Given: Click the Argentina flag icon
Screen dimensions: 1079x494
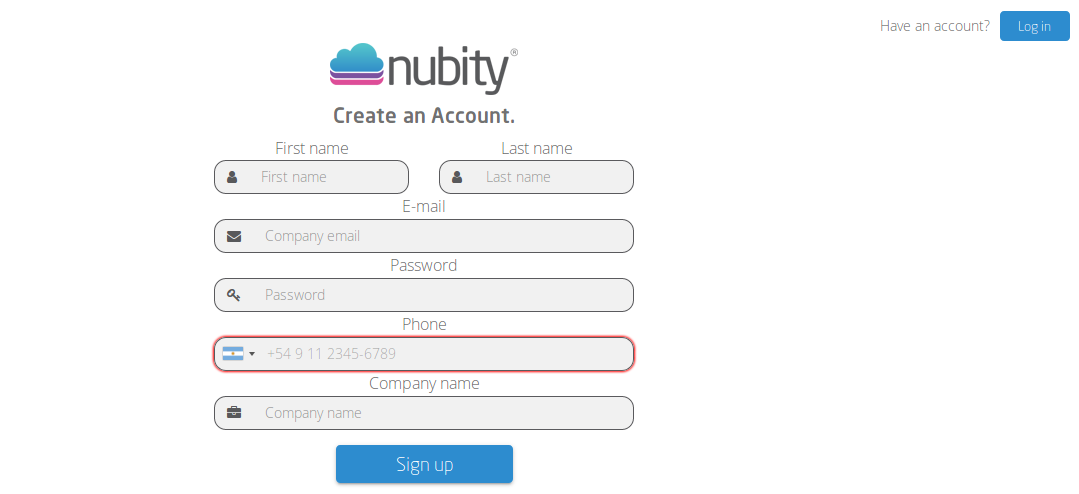Looking at the screenshot, I should click(233, 354).
